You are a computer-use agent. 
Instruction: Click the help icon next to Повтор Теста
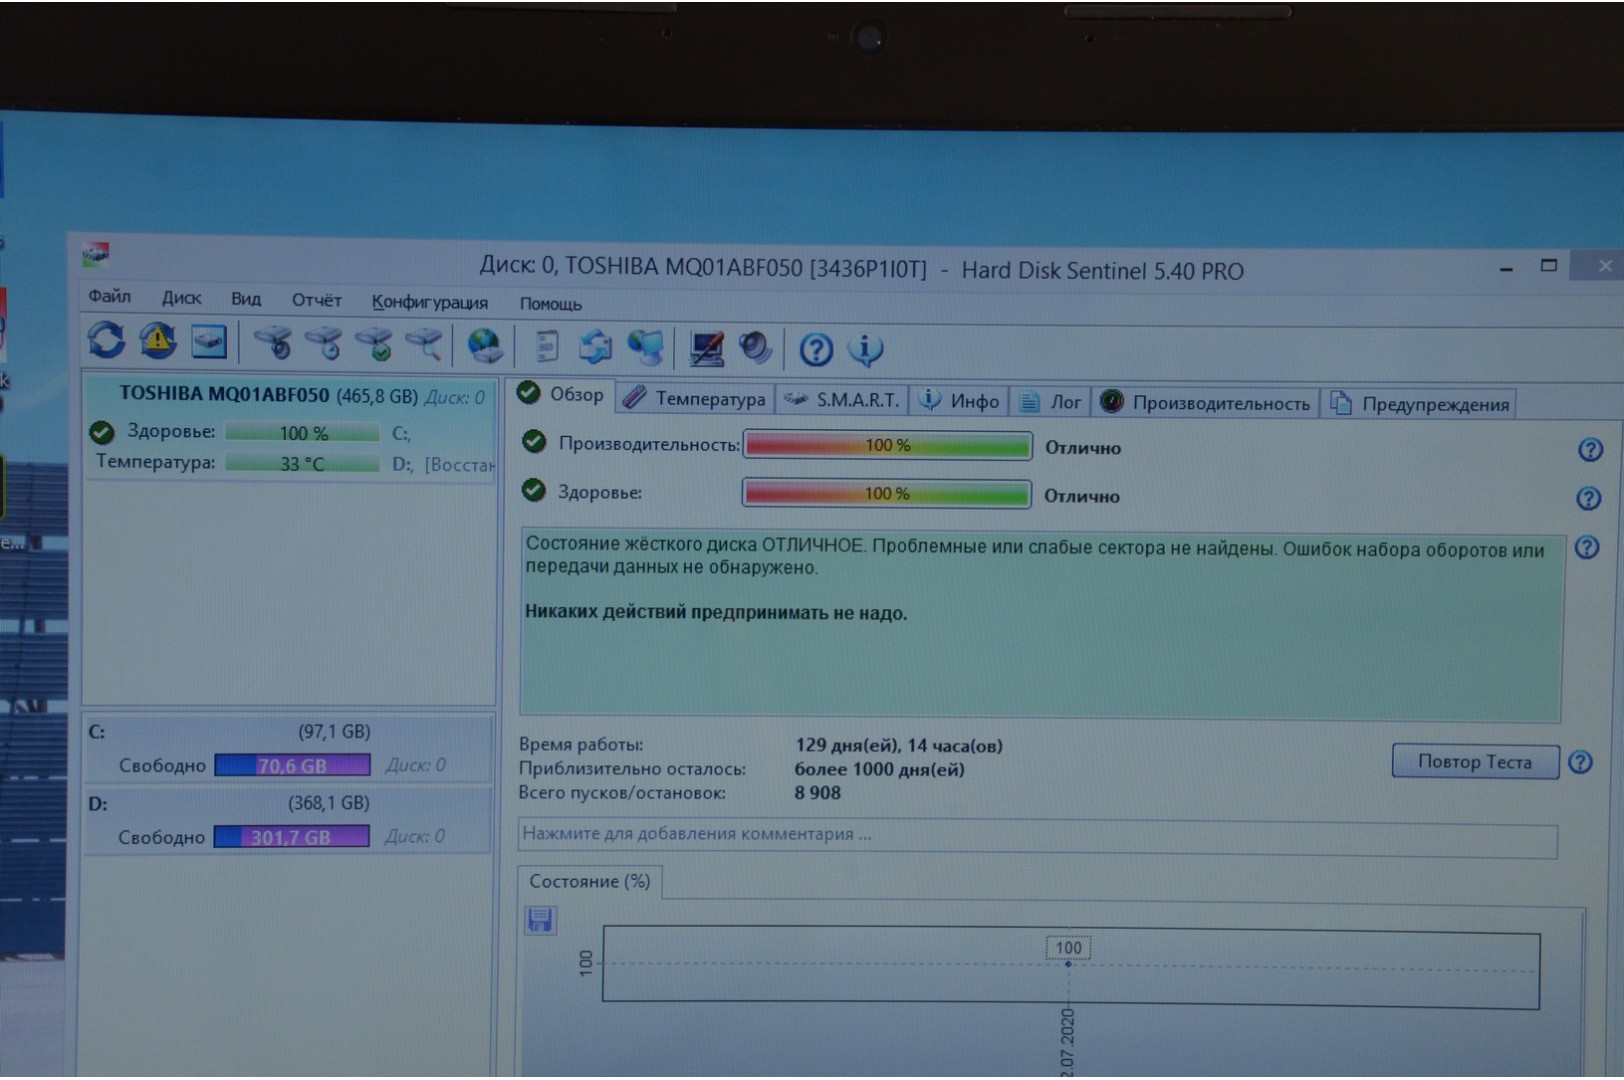(1580, 762)
